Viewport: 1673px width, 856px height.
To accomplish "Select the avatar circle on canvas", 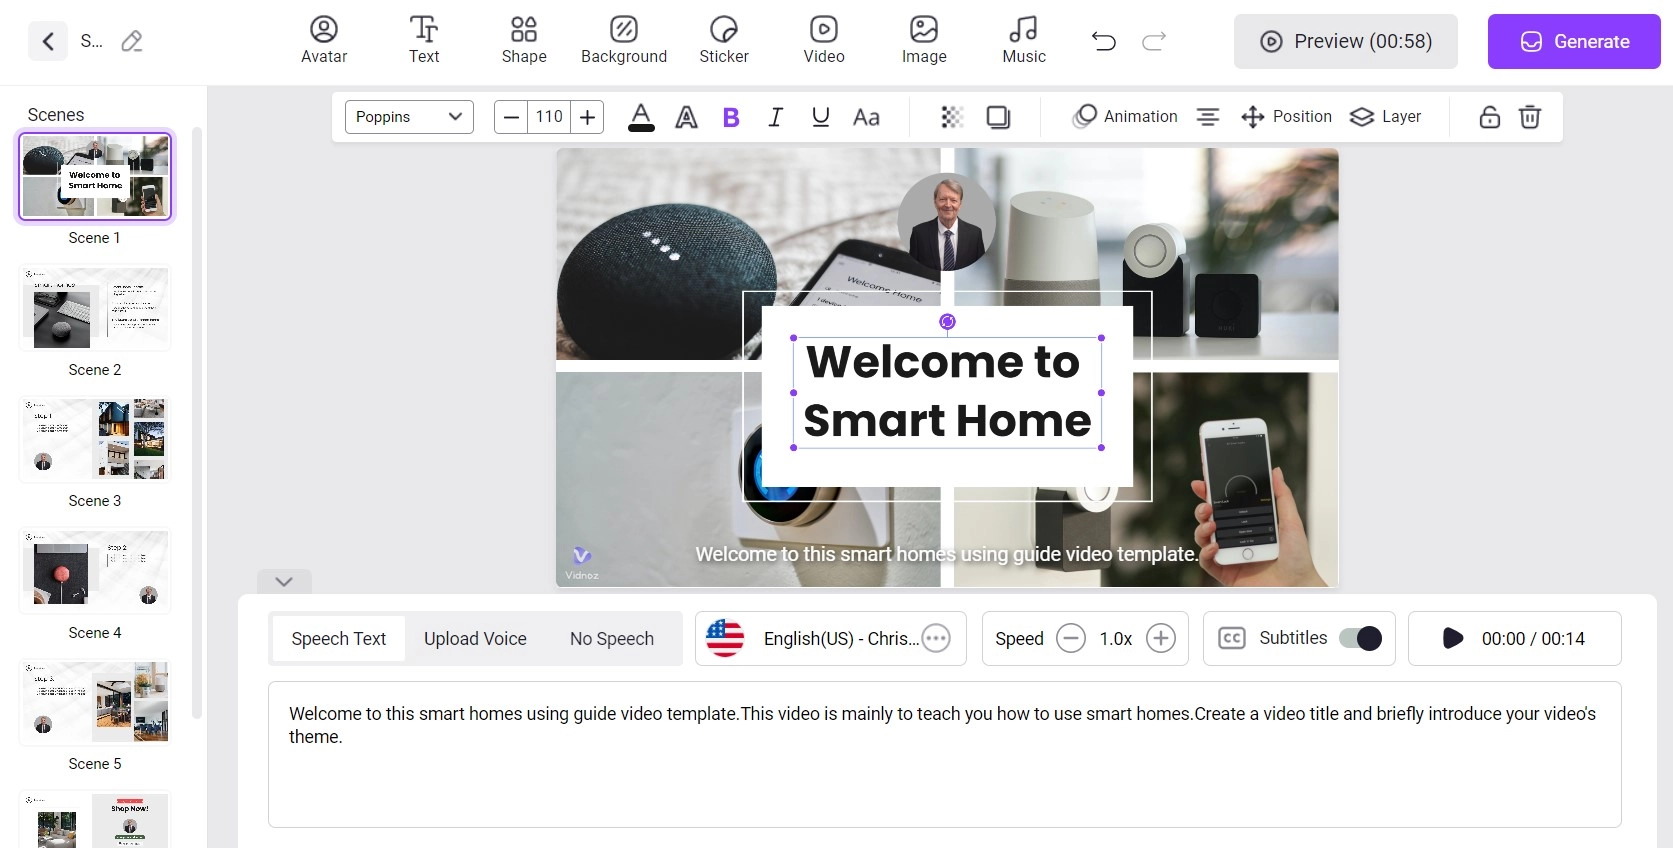I will 946,222.
